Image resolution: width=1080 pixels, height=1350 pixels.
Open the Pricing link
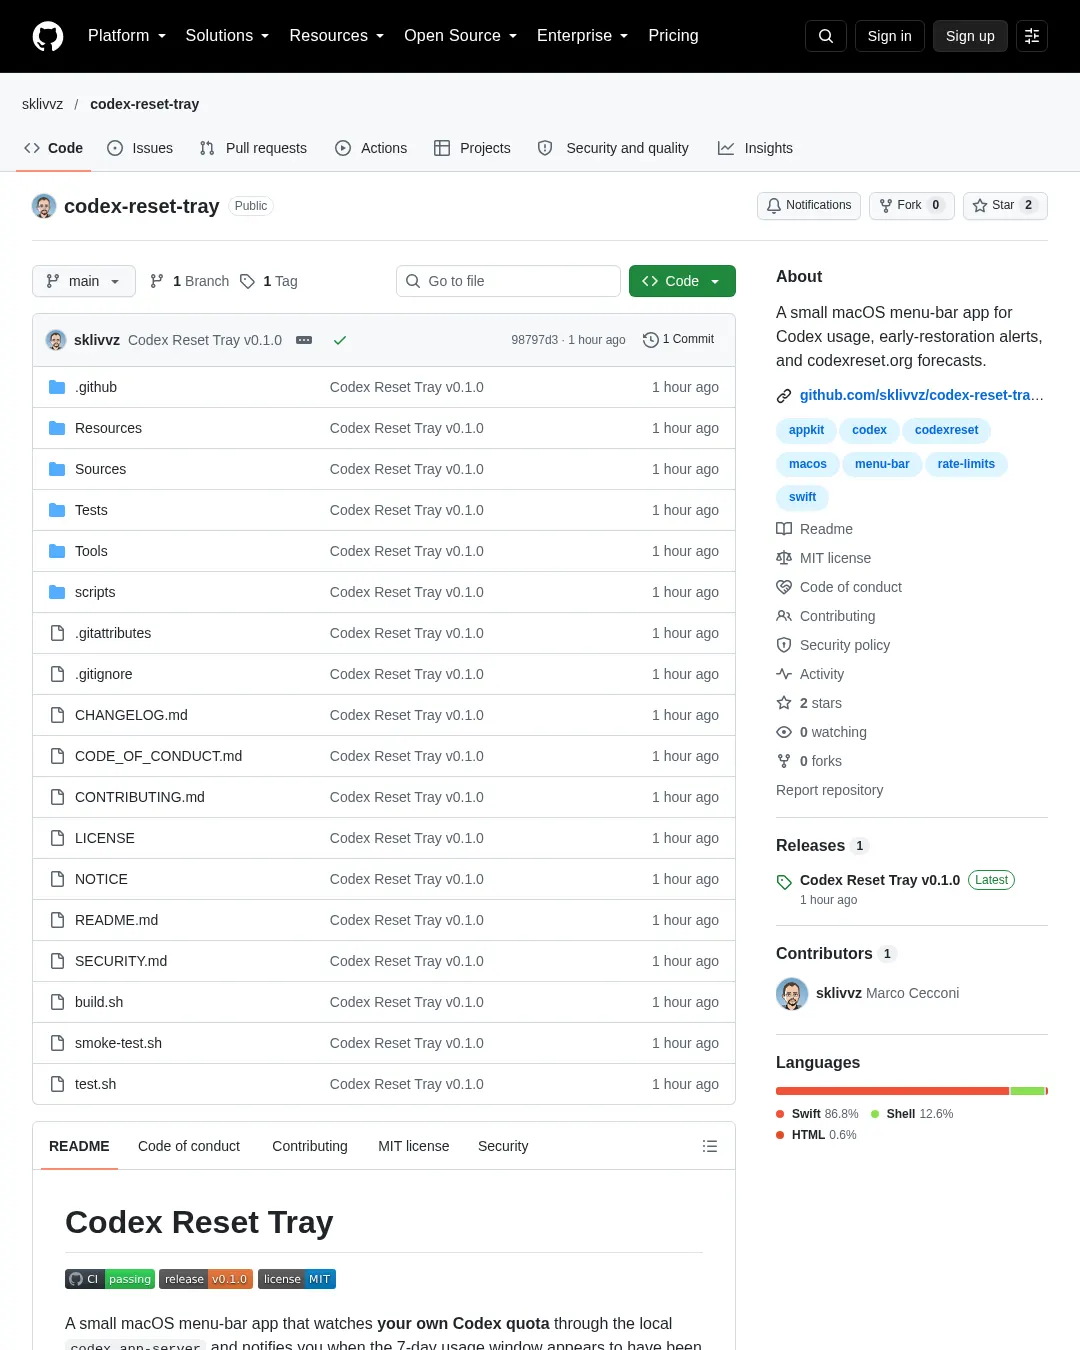673,36
